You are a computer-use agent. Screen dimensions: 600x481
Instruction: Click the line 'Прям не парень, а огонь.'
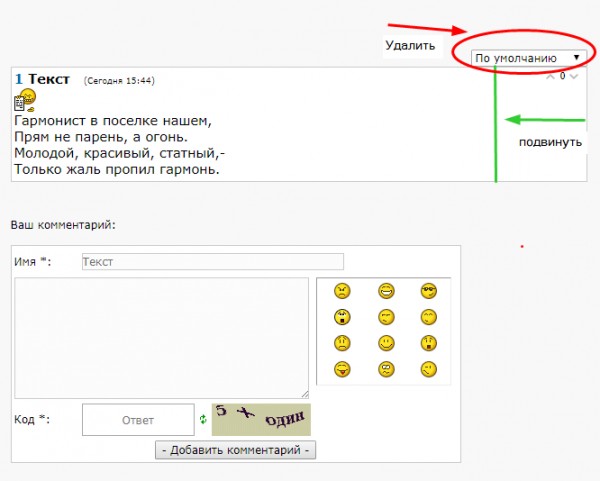[101, 137]
